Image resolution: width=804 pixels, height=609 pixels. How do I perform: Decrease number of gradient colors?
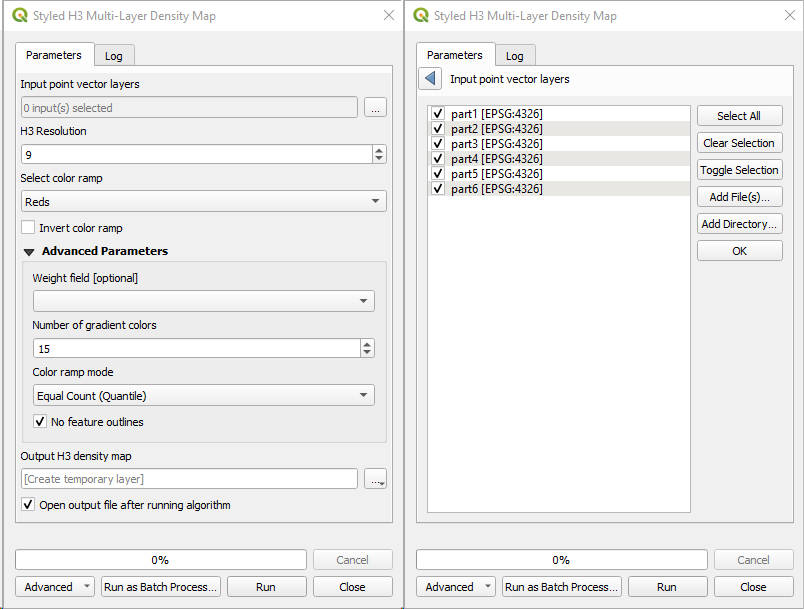[x=367, y=352]
